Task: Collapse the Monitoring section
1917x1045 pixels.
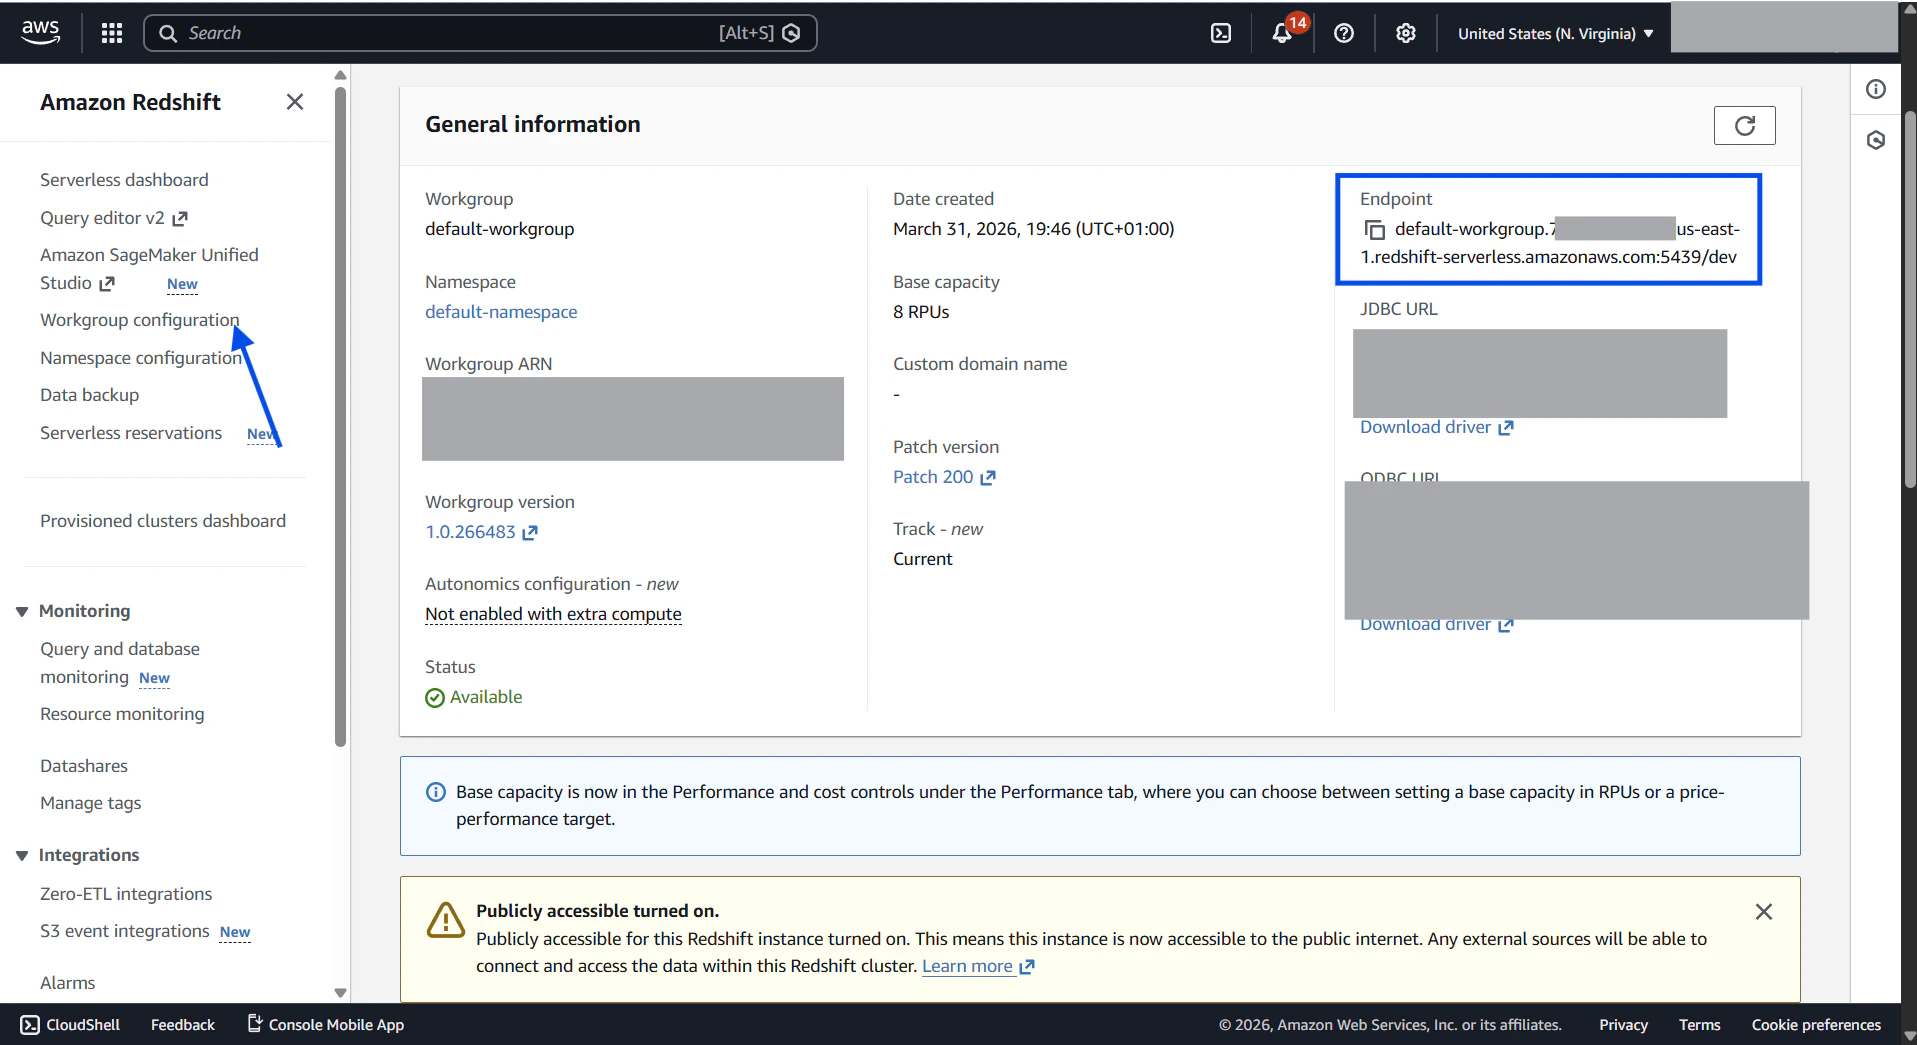Action: pyautogui.click(x=22, y=611)
